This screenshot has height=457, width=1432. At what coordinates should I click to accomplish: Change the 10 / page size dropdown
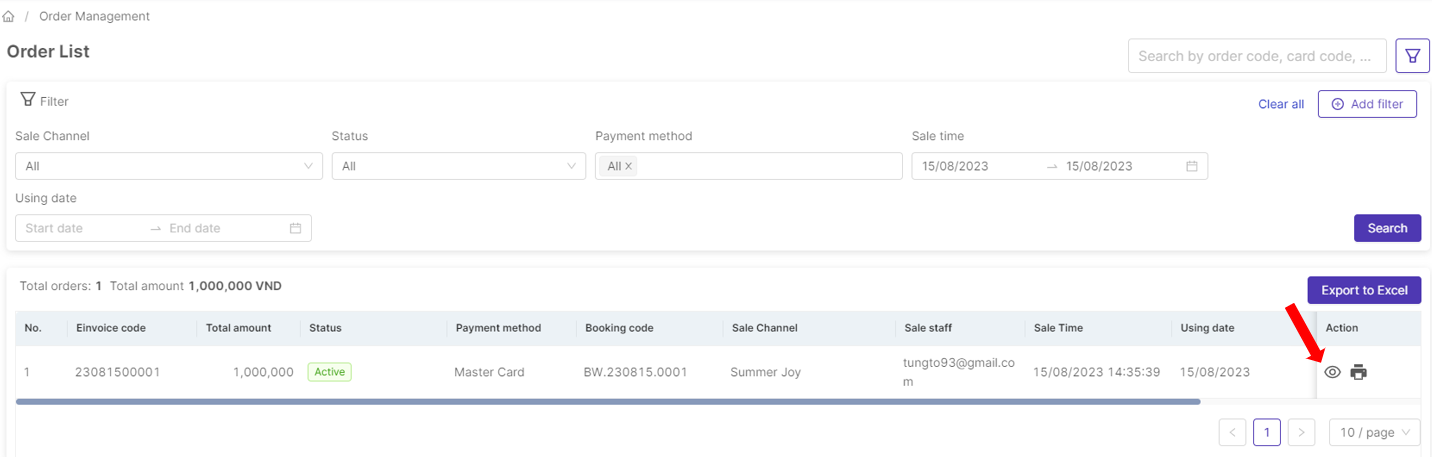pyautogui.click(x=1374, y=432)
